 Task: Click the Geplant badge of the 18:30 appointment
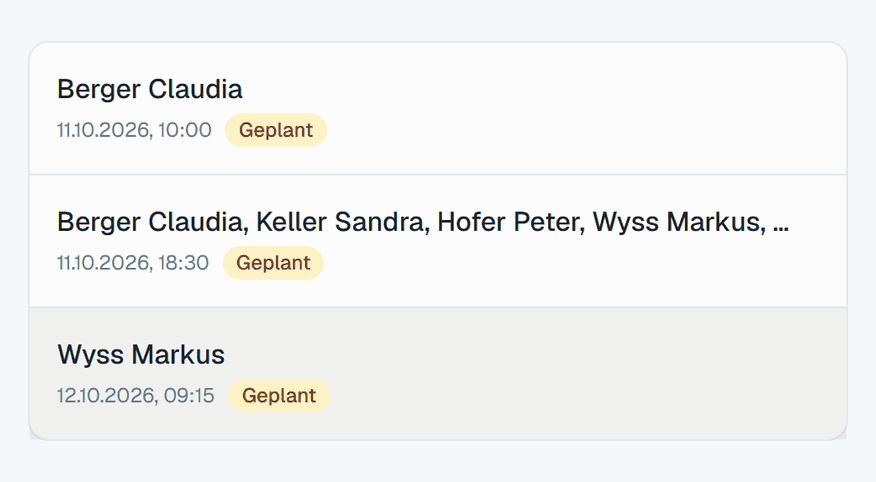273,263
